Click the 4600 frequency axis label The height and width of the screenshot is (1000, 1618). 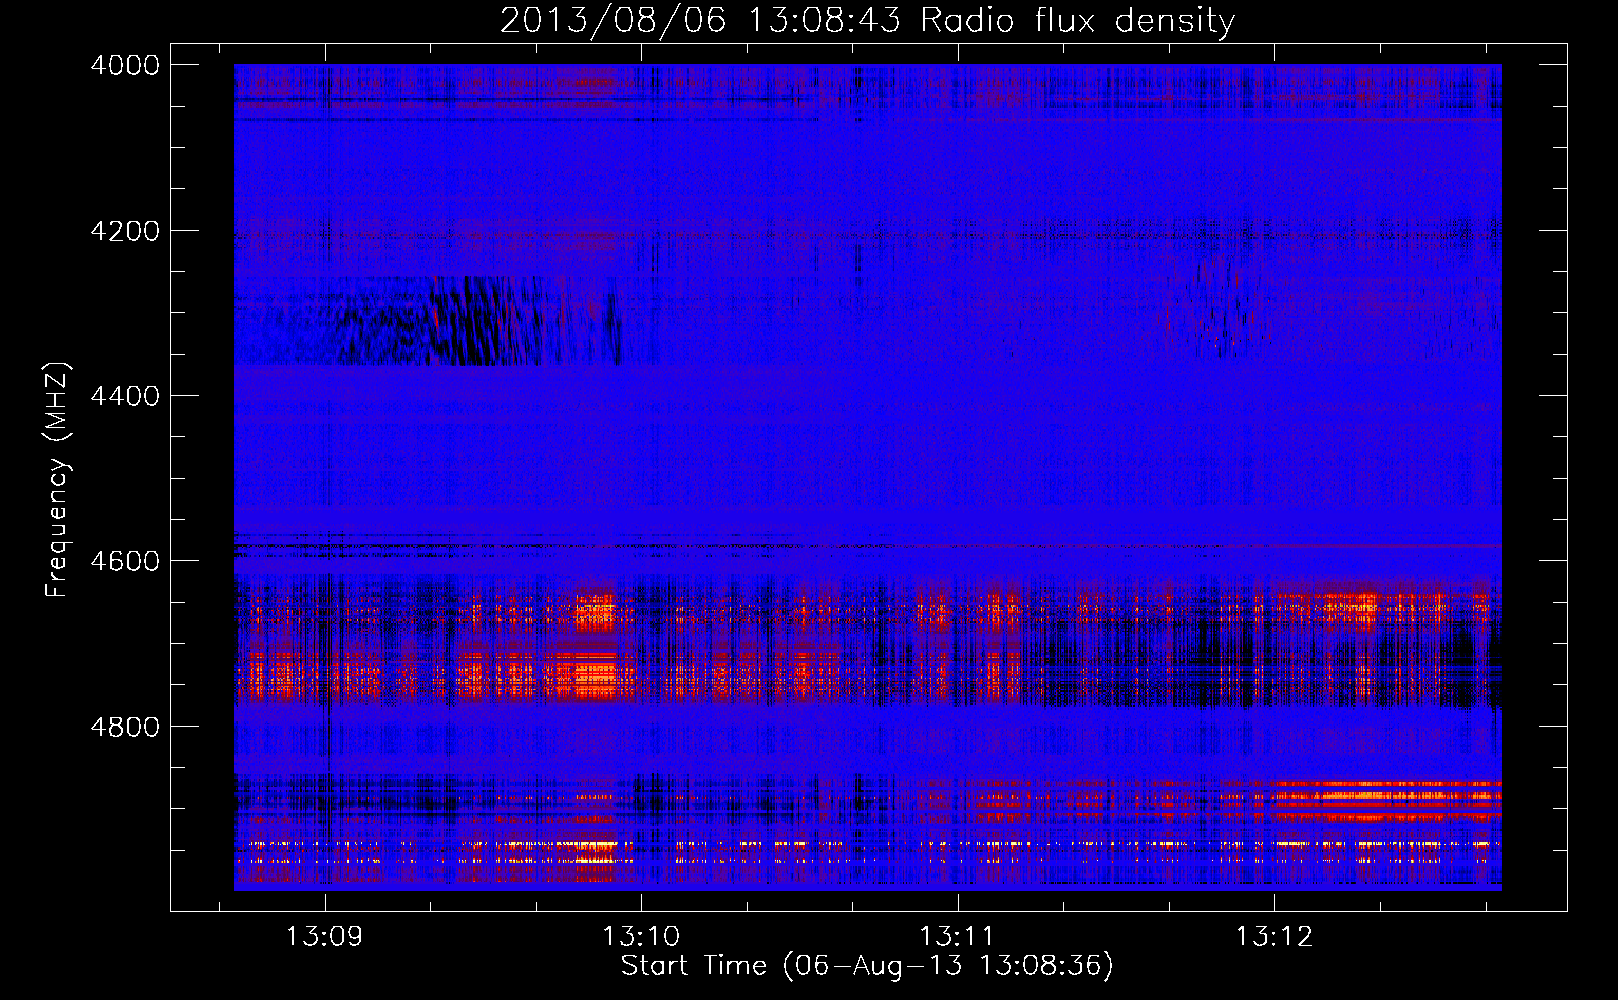[125, 561]
